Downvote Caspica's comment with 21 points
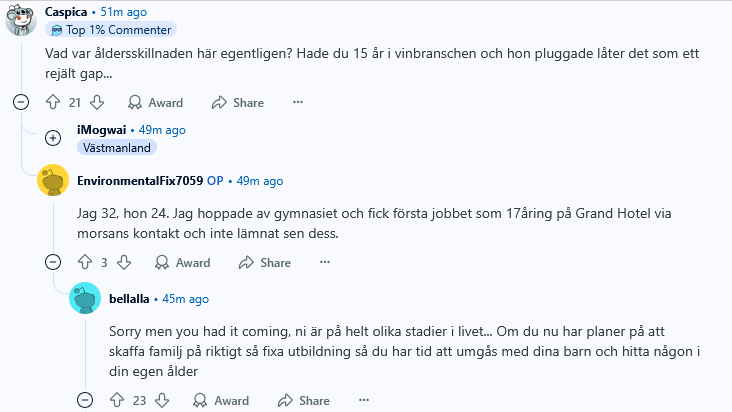 coord(97,102)
